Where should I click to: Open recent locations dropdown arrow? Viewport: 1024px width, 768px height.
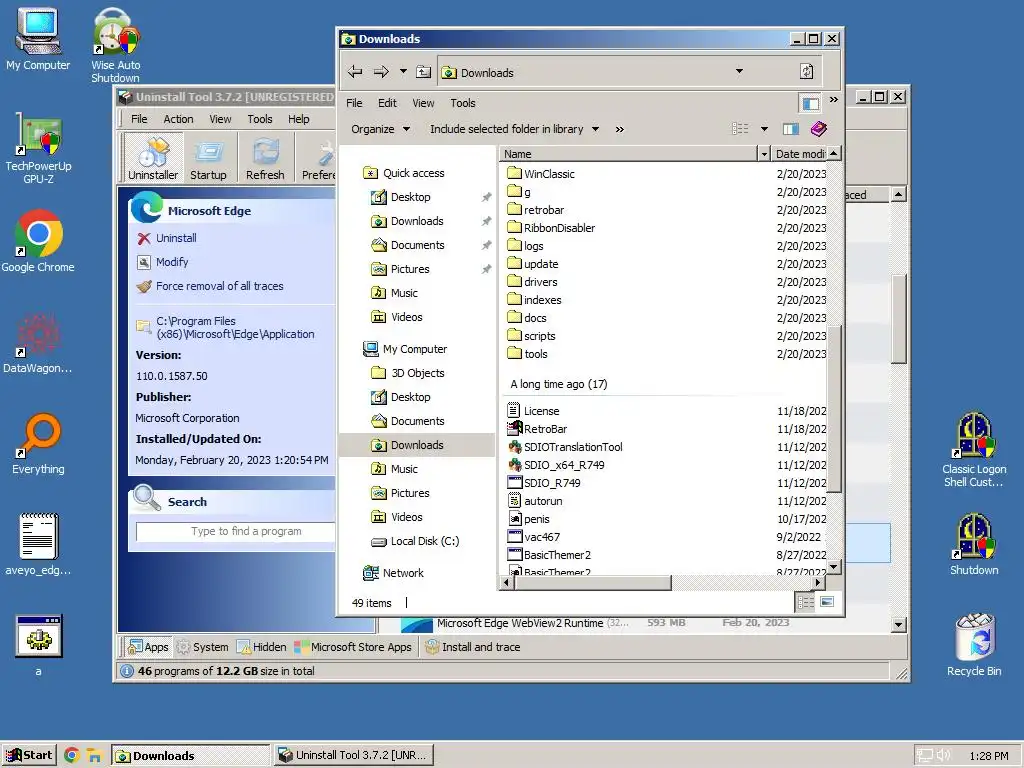coord(403,71)
